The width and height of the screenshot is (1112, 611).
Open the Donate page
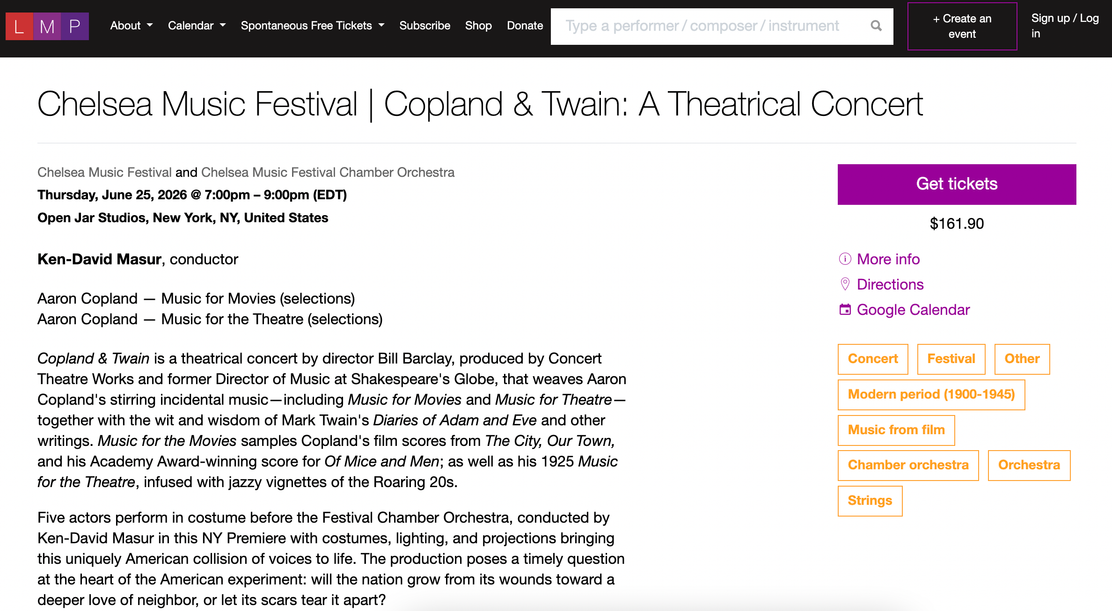[525, 26]
